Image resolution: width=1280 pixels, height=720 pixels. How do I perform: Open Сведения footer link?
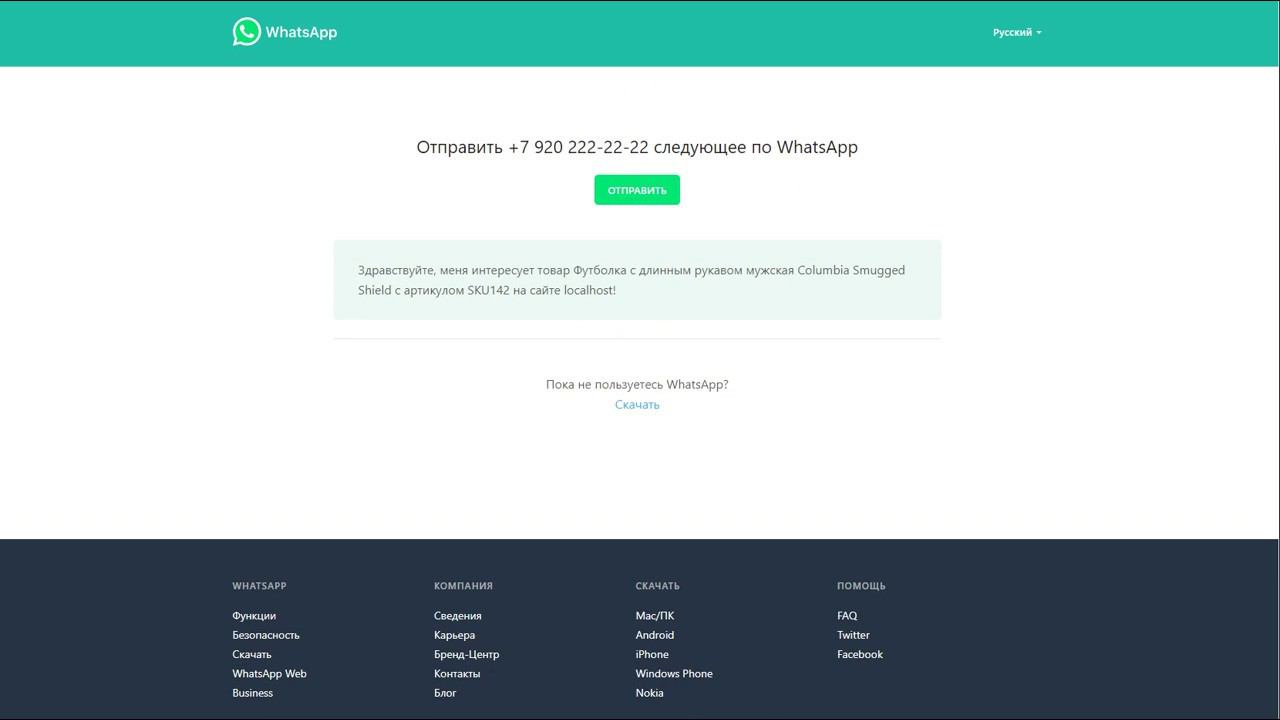(458, 616)
